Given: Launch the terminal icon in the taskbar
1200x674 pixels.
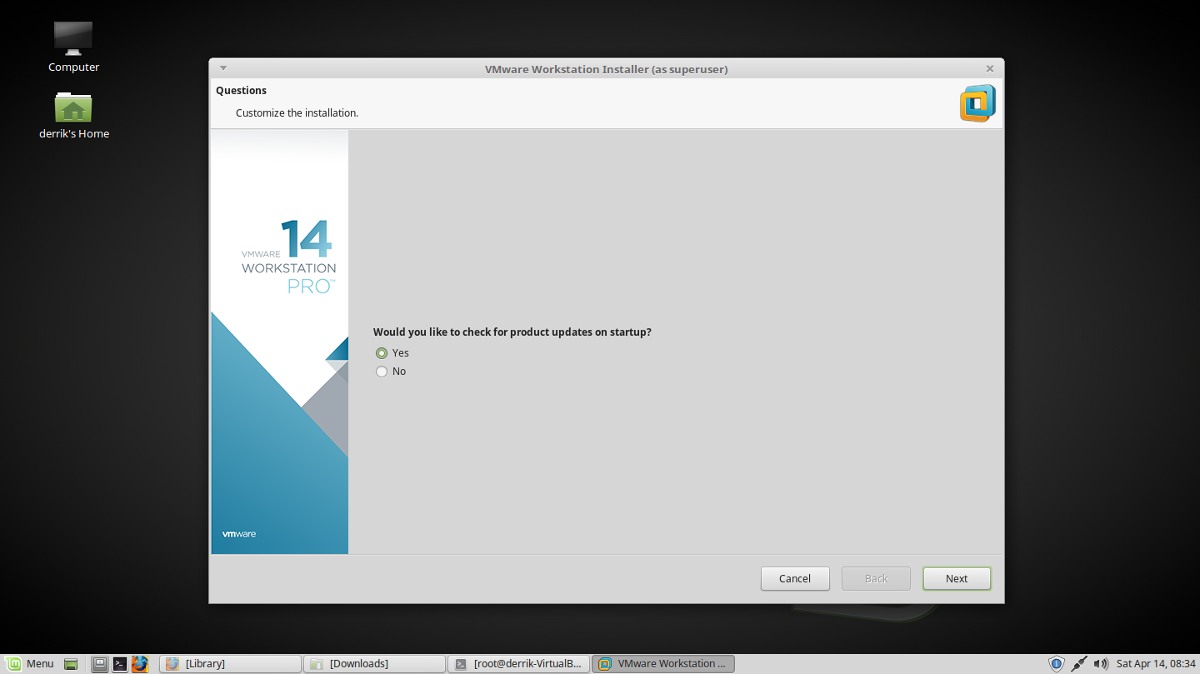Looking at the screenshot, I should coord(119,663).
